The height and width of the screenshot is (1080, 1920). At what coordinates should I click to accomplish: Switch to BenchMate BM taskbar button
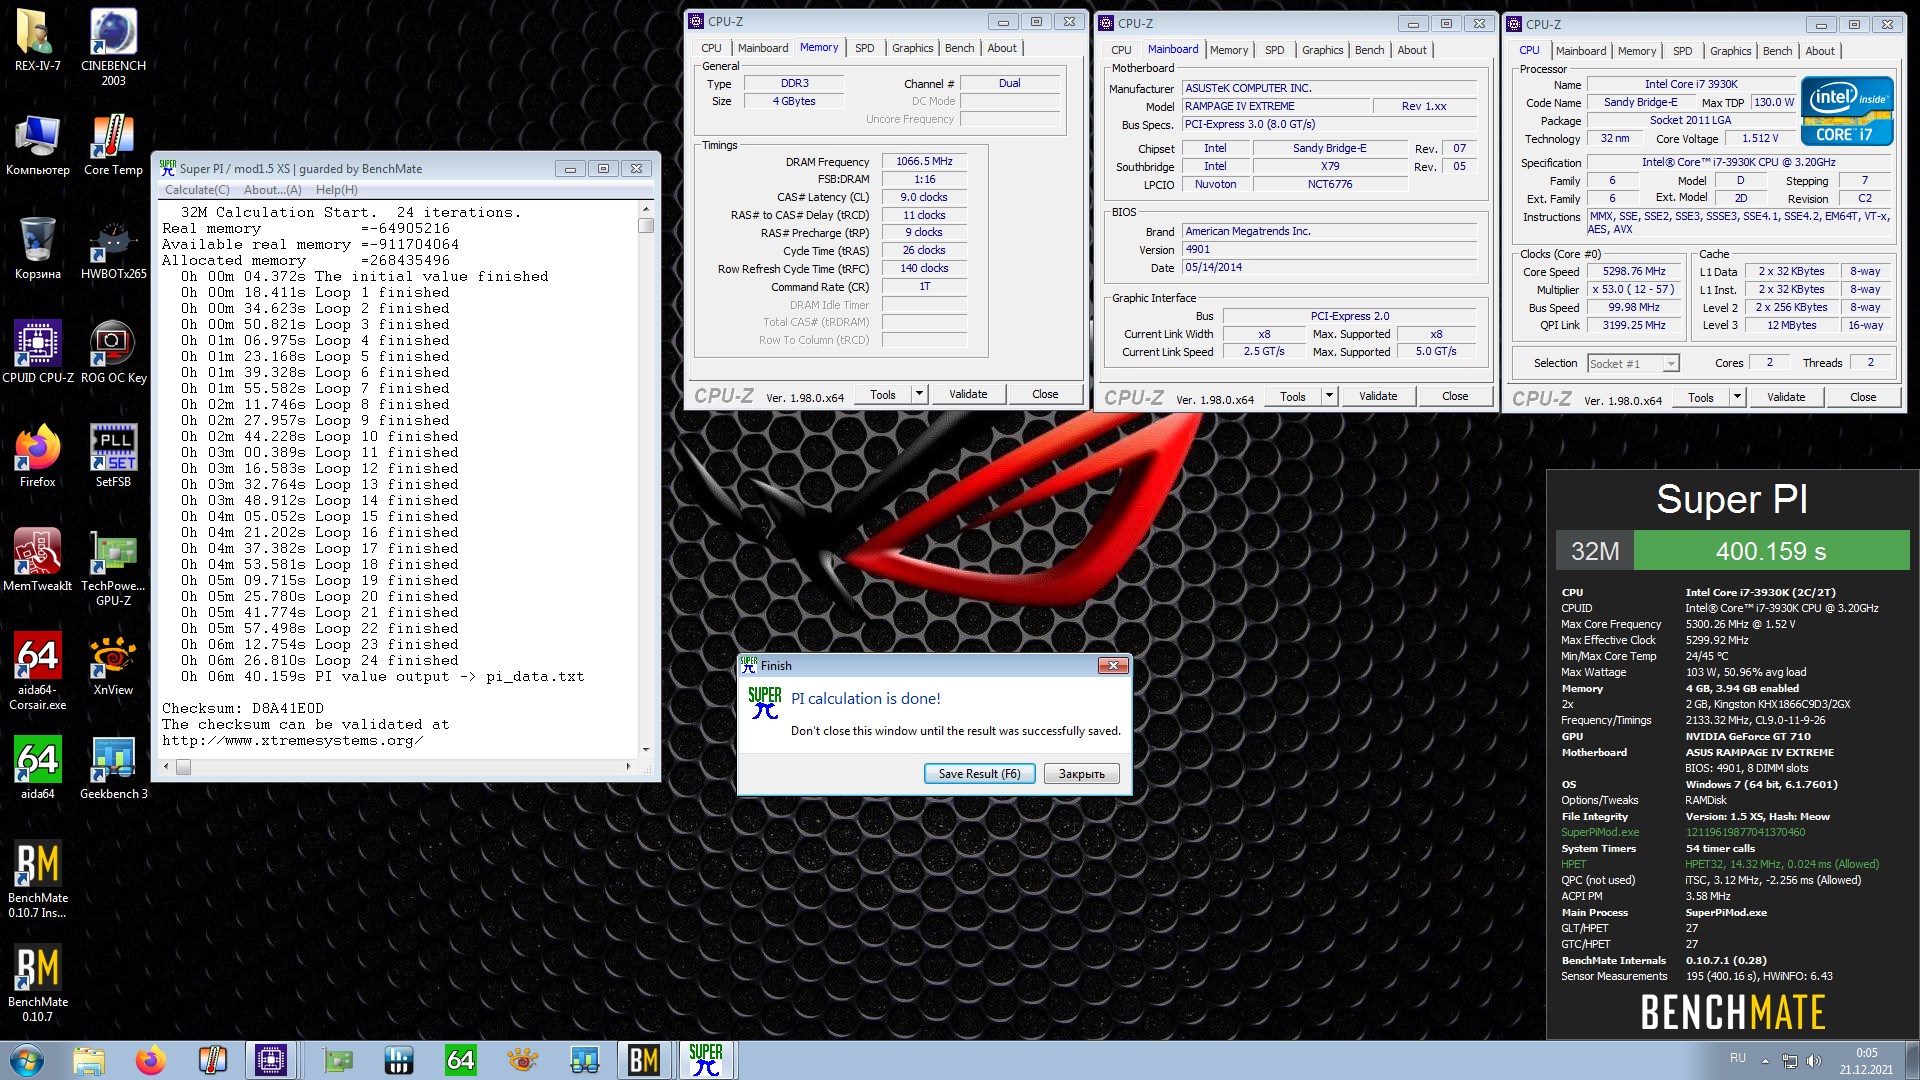644,1060
